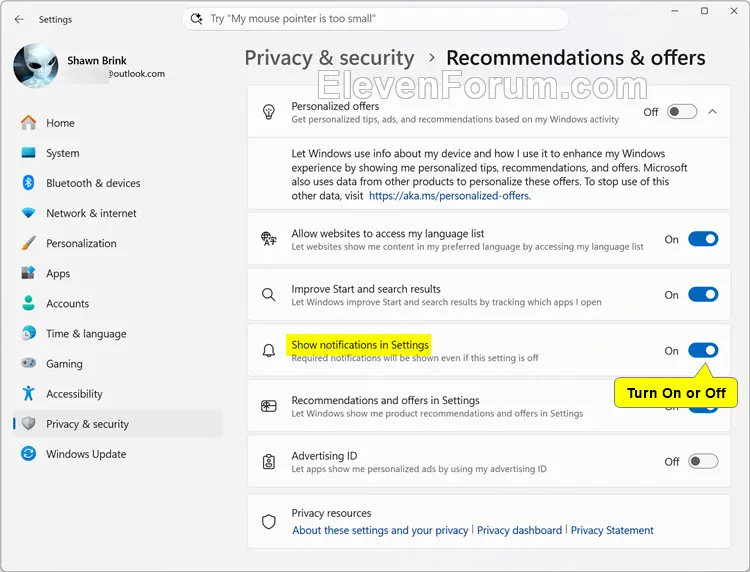Click the Privacy & security shield icon
This screenshot has height=572, width=750.
(29, 423)
